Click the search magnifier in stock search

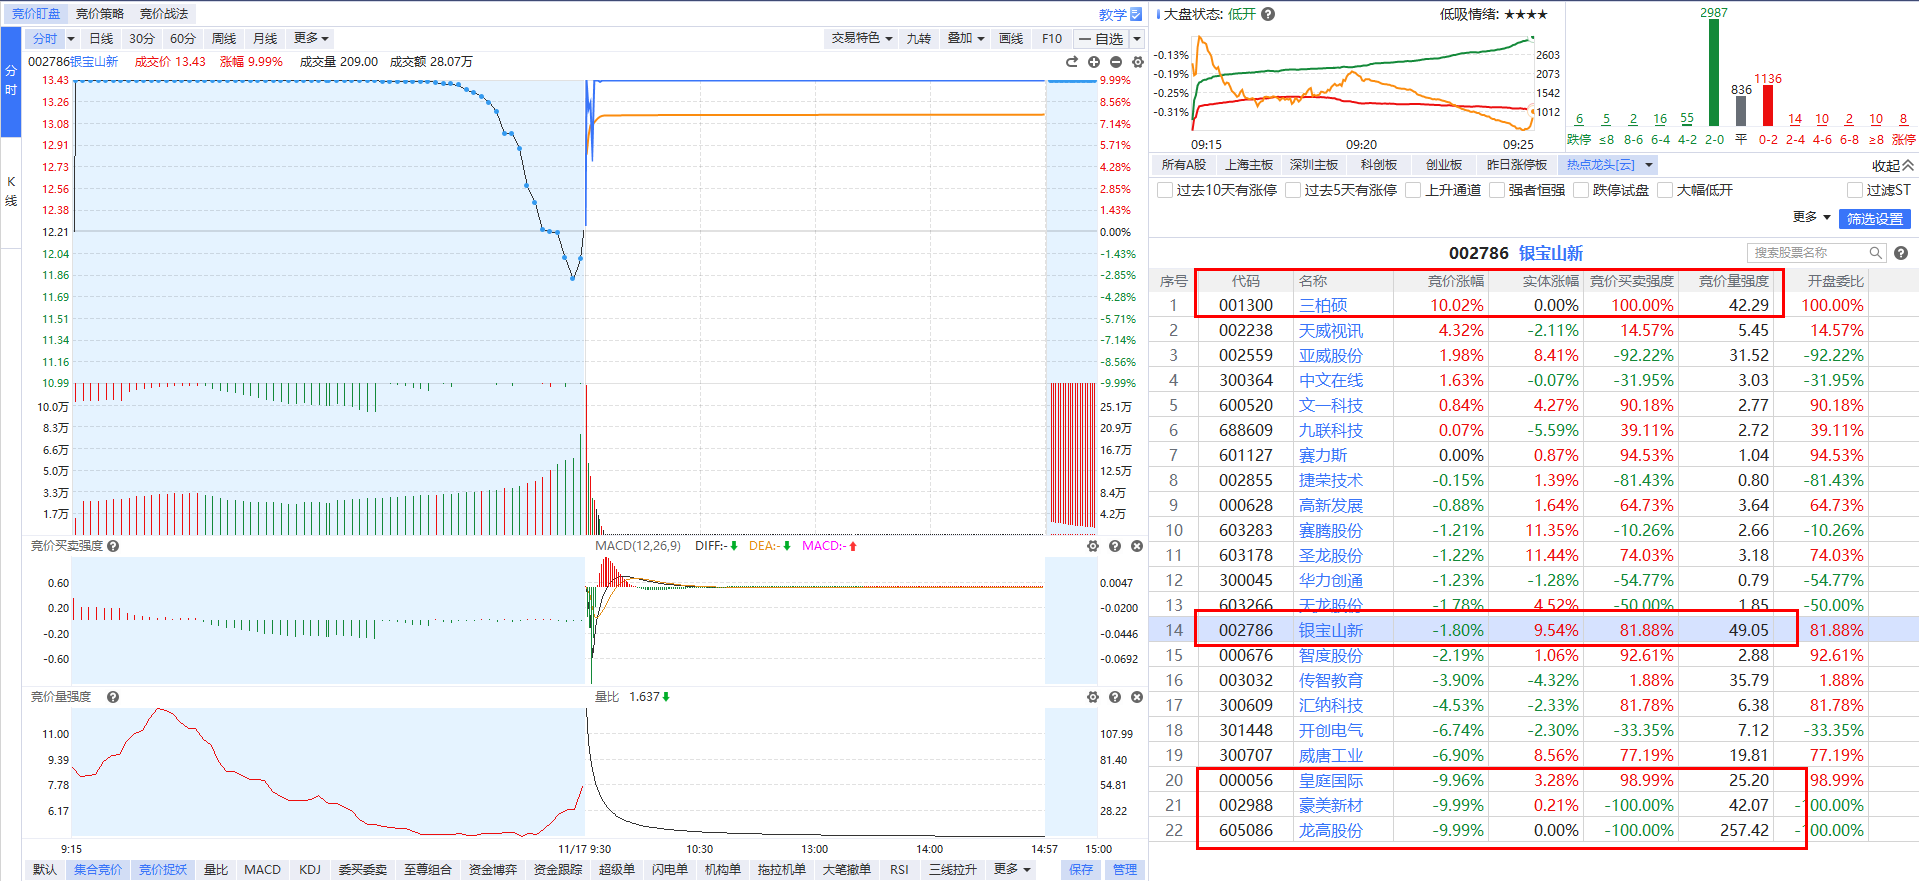(1876, 253)
